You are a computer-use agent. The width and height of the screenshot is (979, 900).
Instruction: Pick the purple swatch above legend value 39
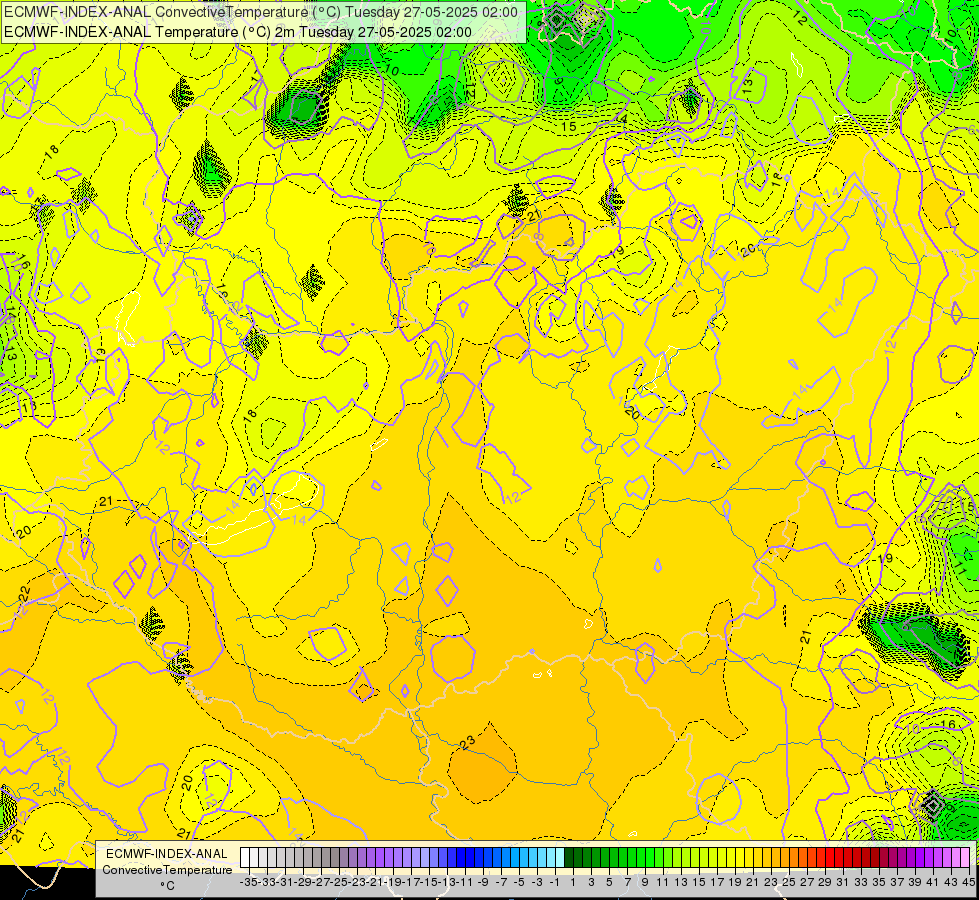[911, 858]
